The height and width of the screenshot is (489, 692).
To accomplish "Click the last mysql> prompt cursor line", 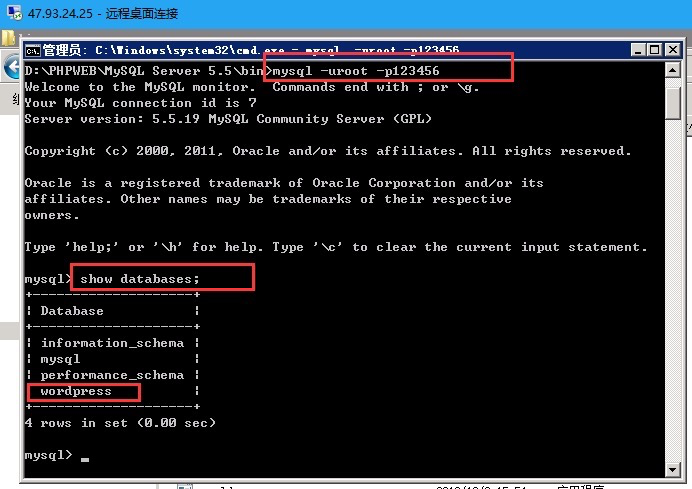I will (56, 455).
